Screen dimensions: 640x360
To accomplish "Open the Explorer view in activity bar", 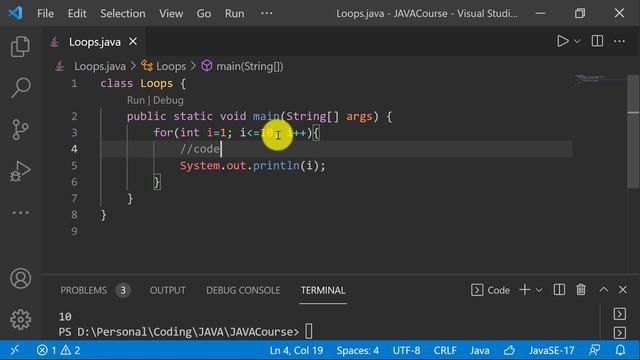I will tap(20, 46).
